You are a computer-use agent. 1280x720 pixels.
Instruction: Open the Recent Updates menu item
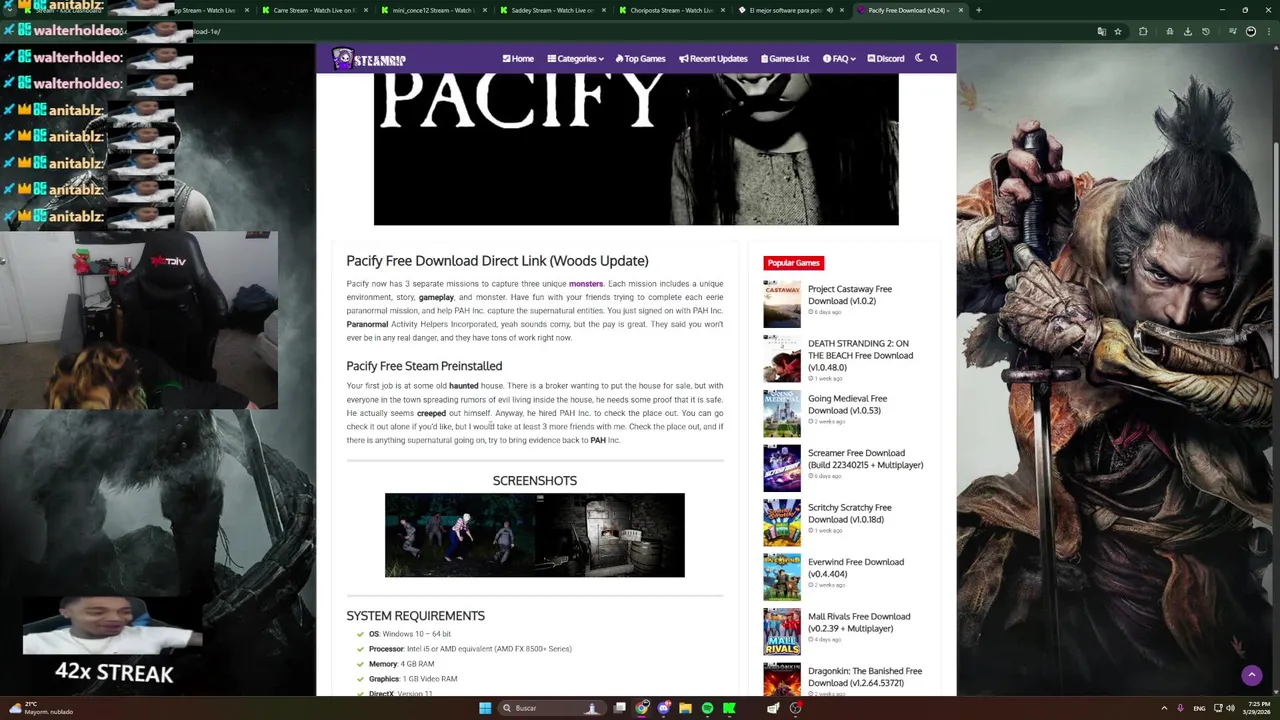(713, 59)
